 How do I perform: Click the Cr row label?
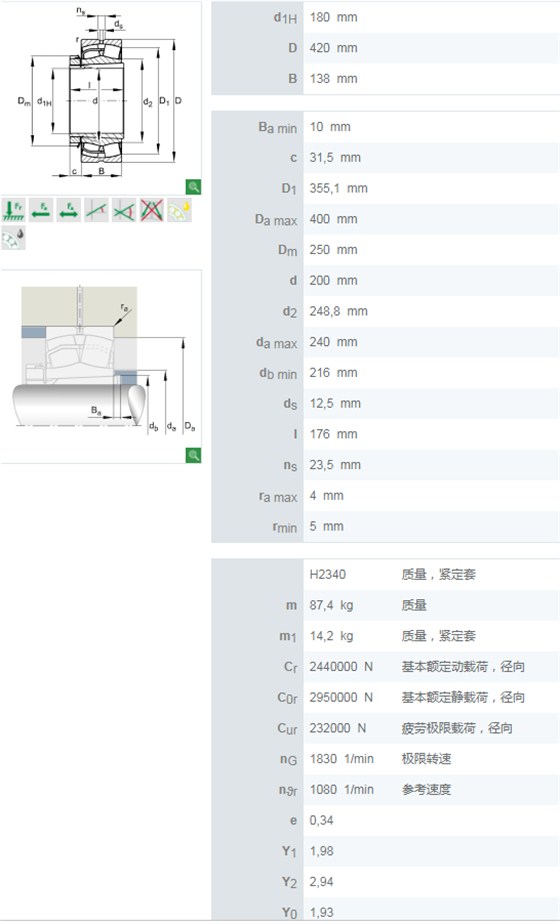pos(291,667)
